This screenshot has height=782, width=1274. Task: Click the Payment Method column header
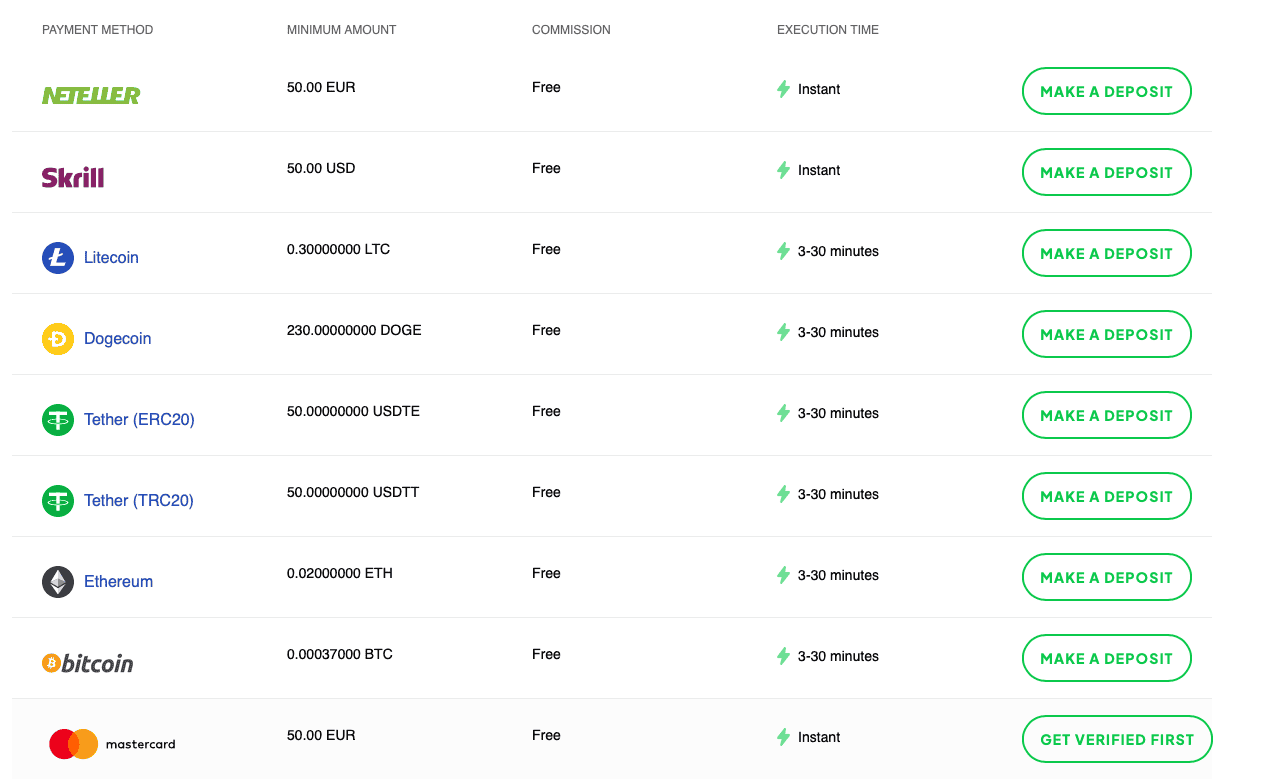tap(97, 30)
